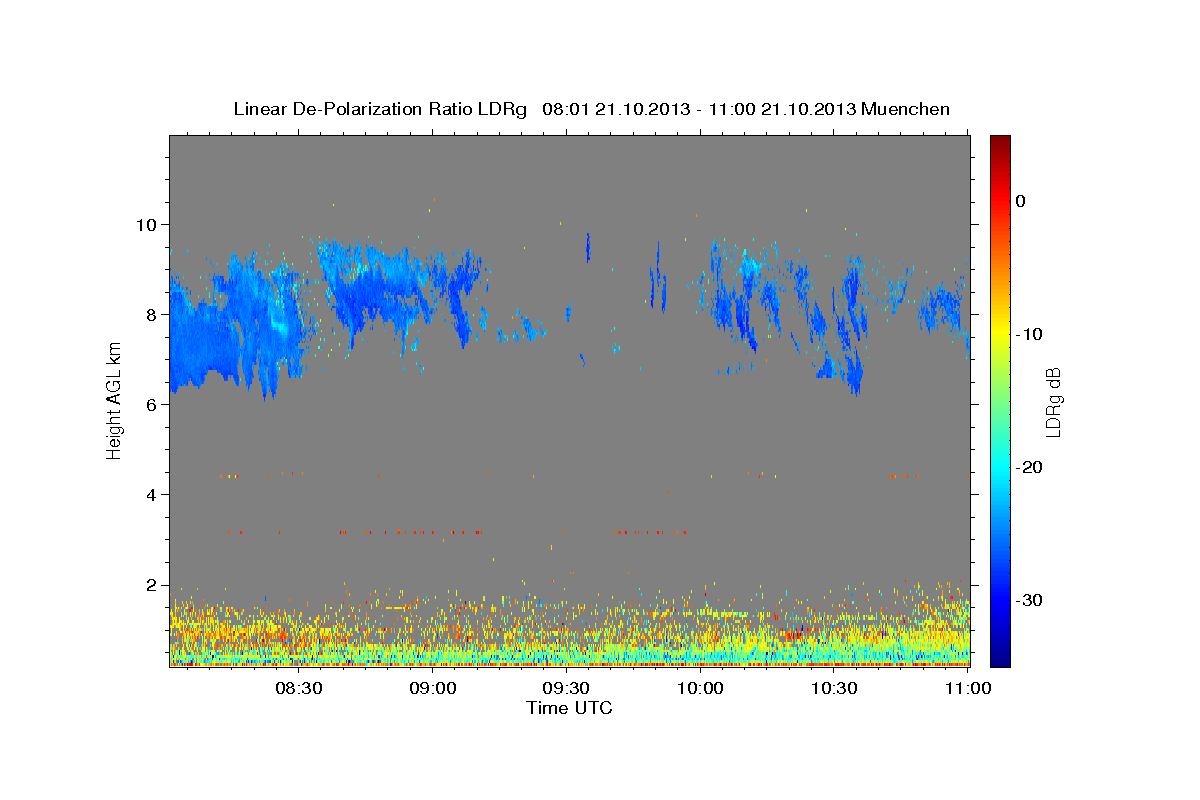Pick the dark red top of colorbar
This screenshot has width=1200, height=800.
[x=1000, y=142]
